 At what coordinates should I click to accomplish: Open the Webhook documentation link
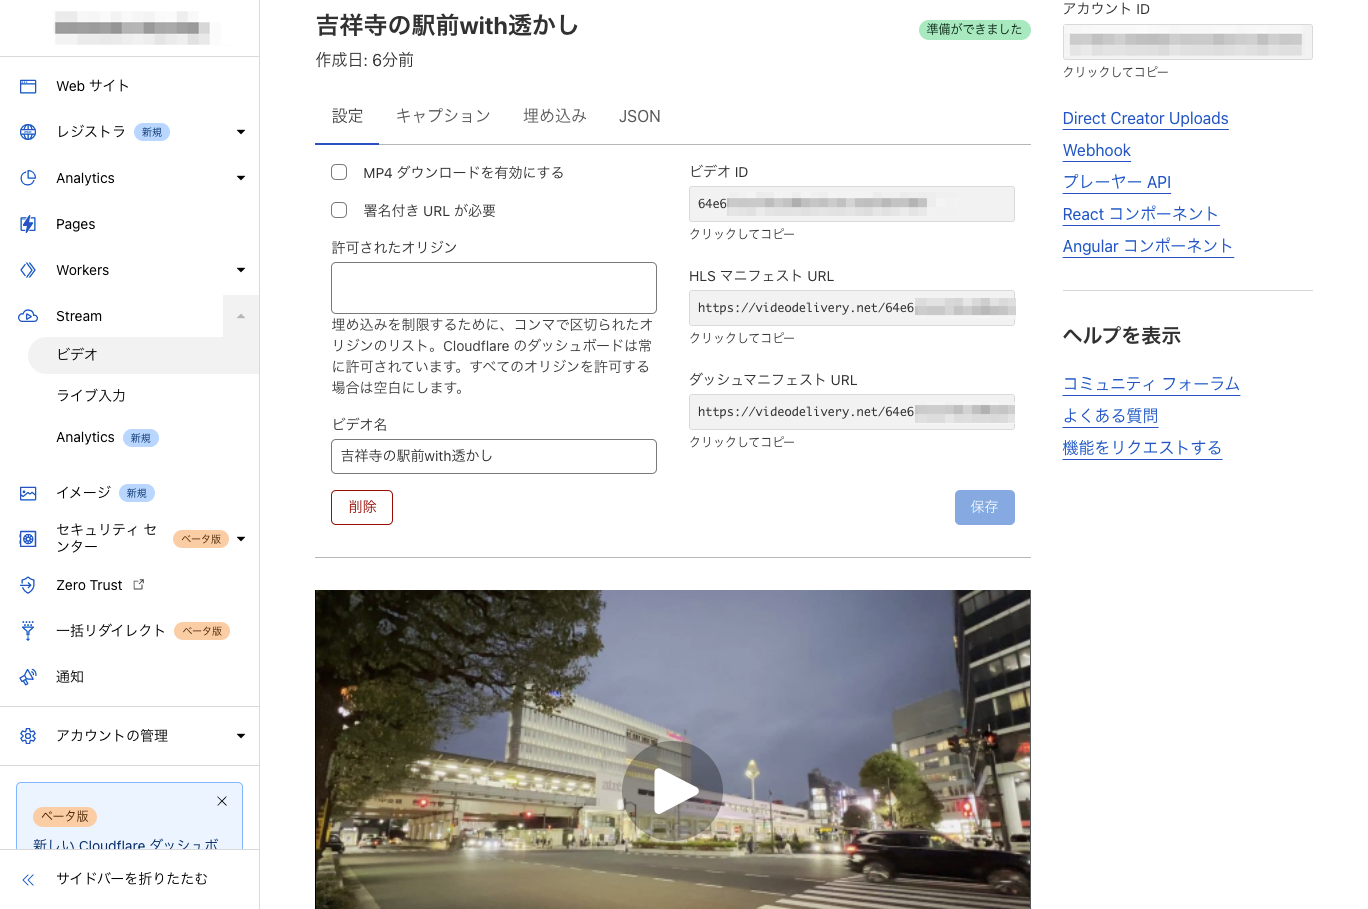[1096, 150]
